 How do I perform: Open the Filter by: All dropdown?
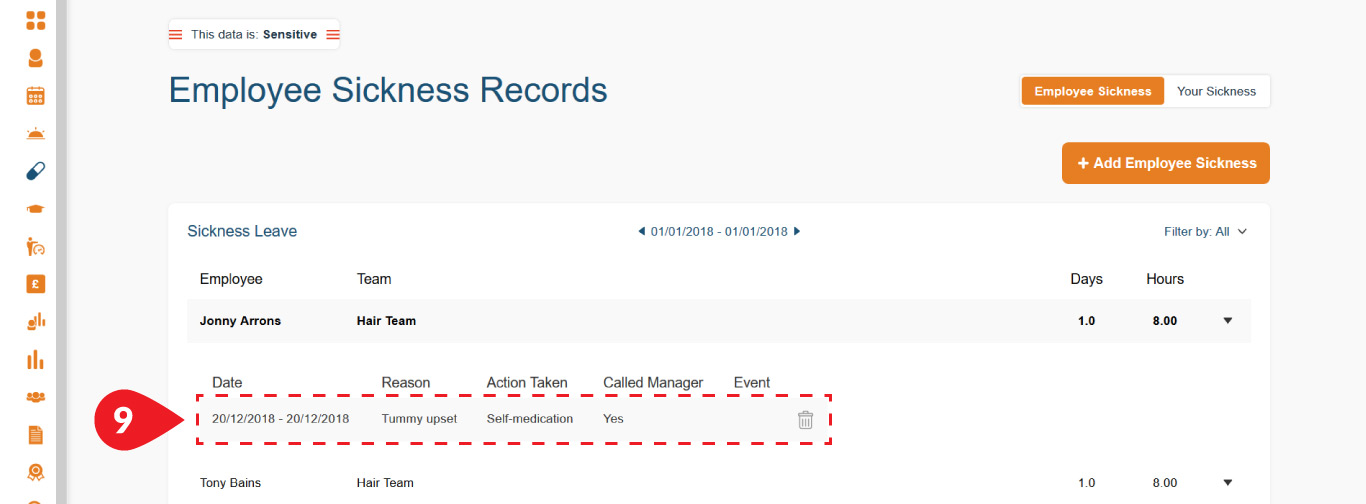pyautogui.click(x=1205, y=232)
